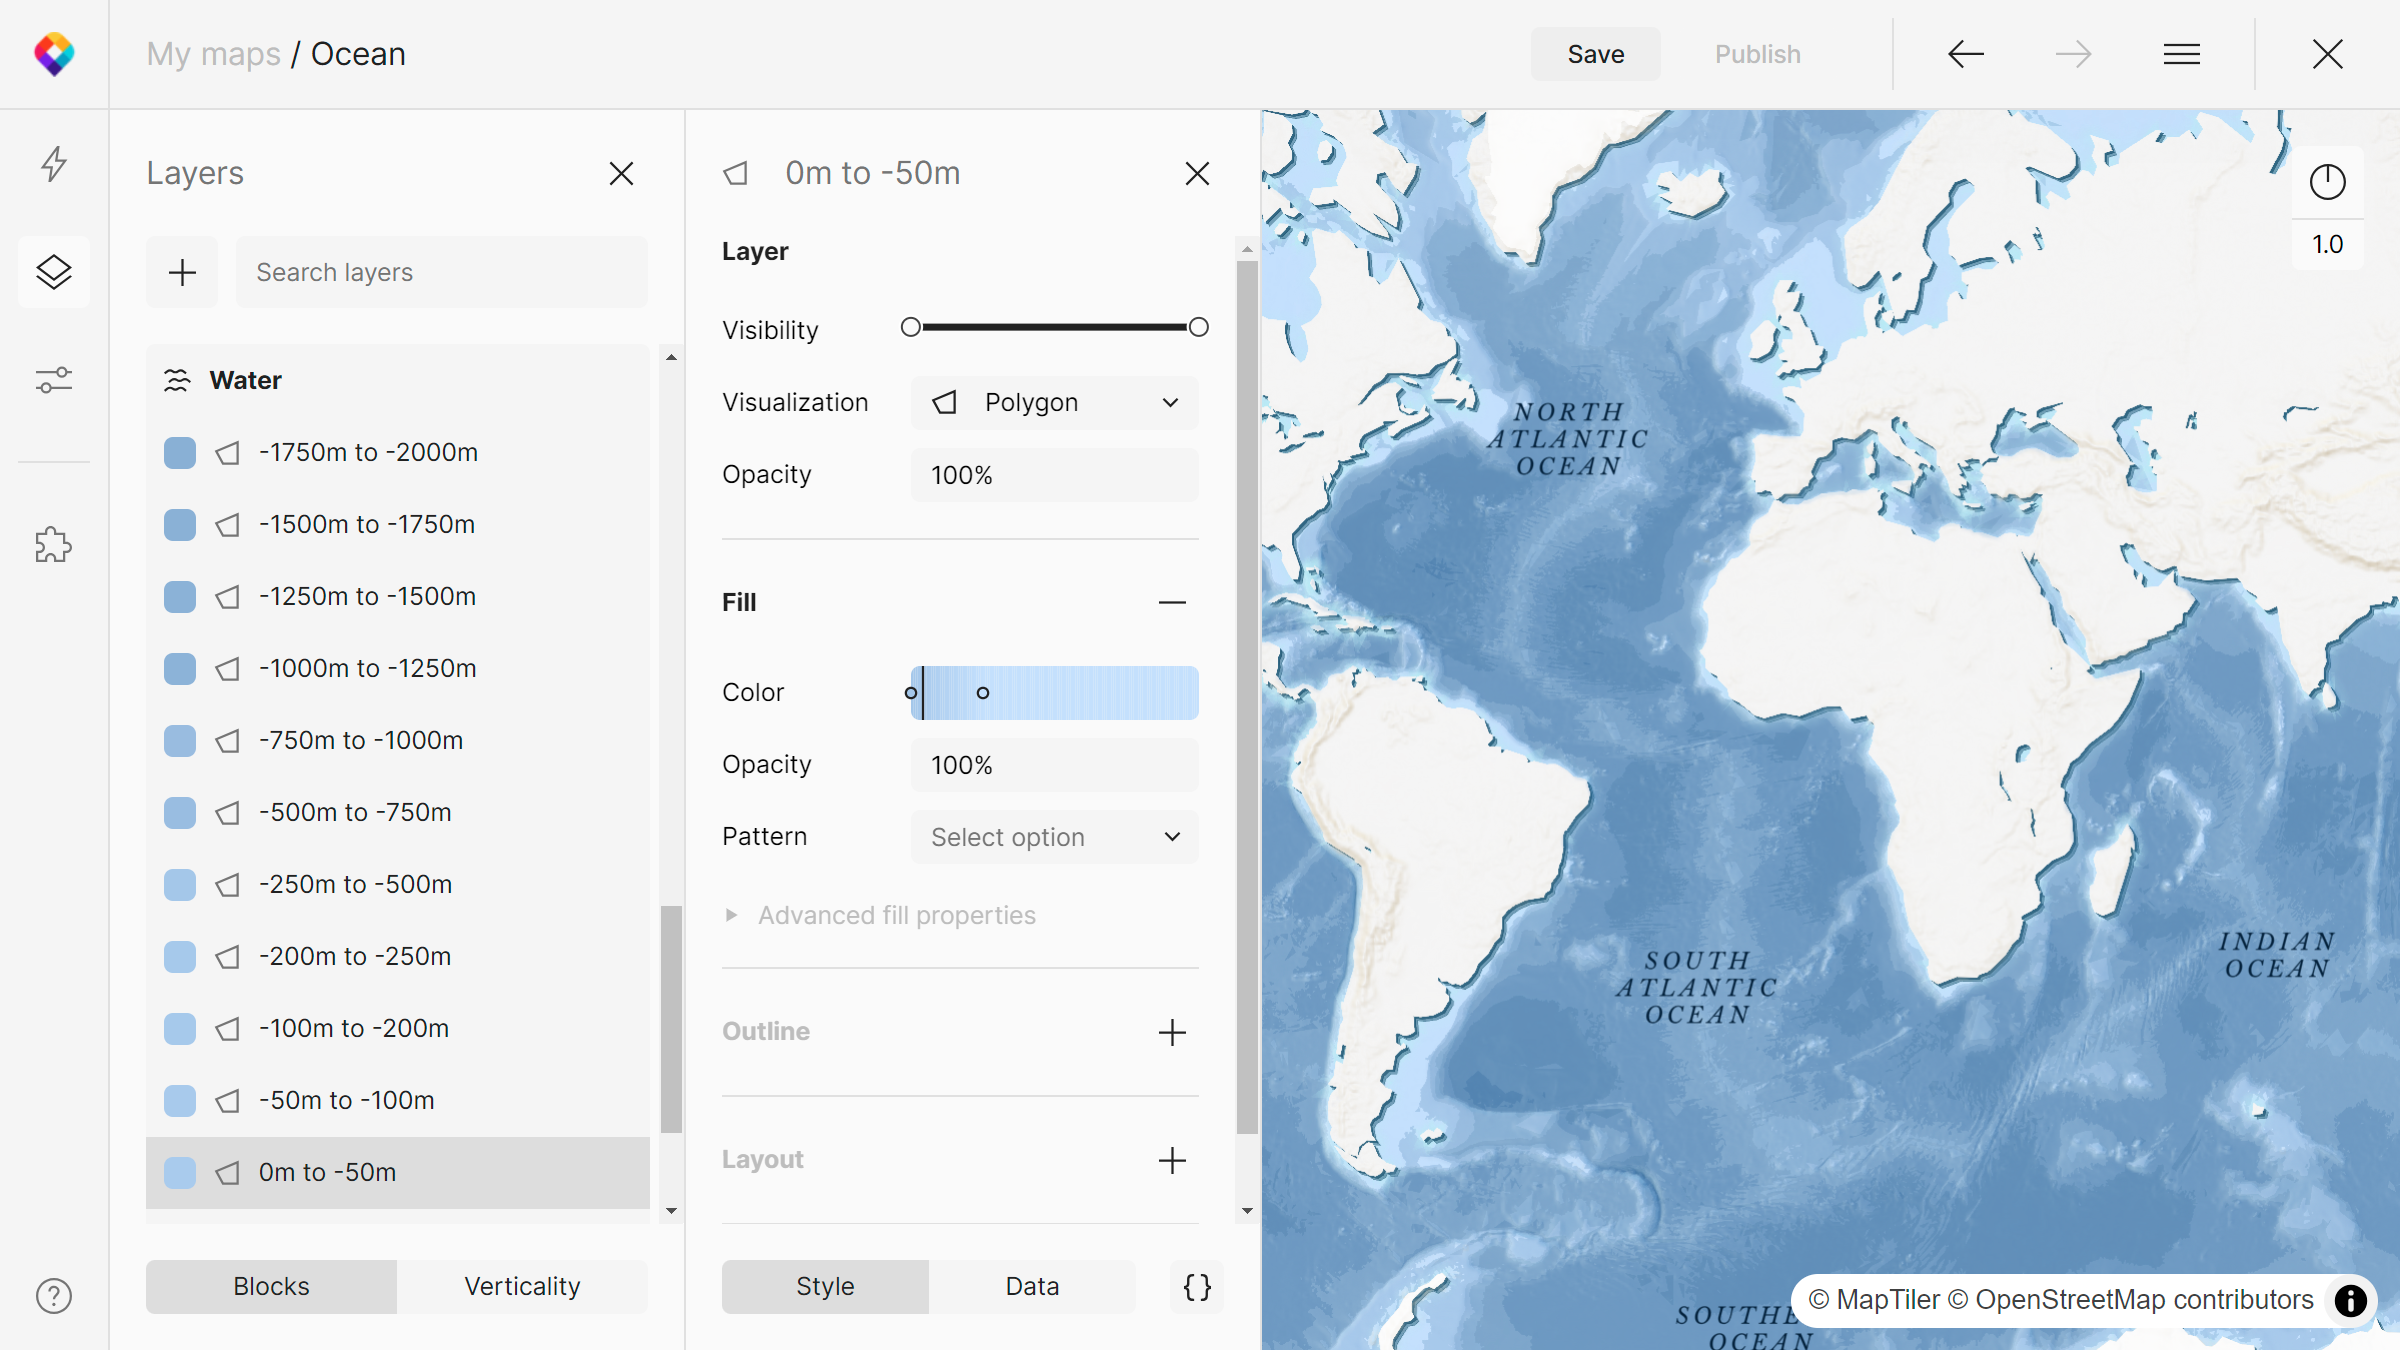The height and width of the screenshot is (1350, 2400).
Task: Click the undo back arrow
Action: (1966, 54)
